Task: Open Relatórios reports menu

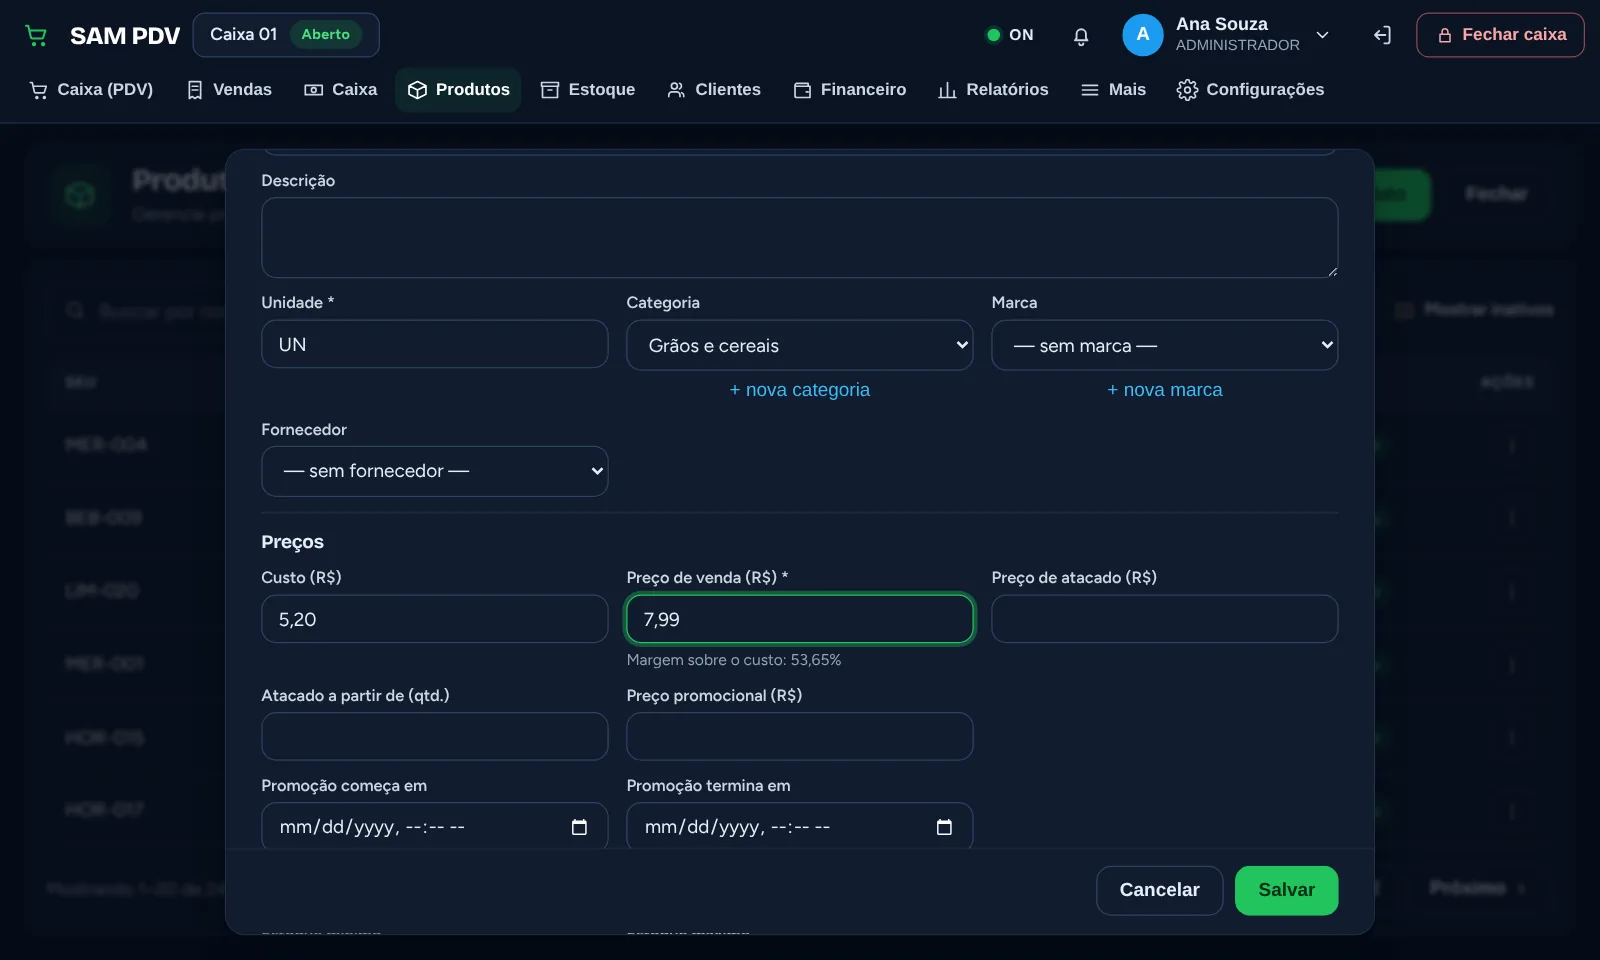Action: (x=993, y=90)
